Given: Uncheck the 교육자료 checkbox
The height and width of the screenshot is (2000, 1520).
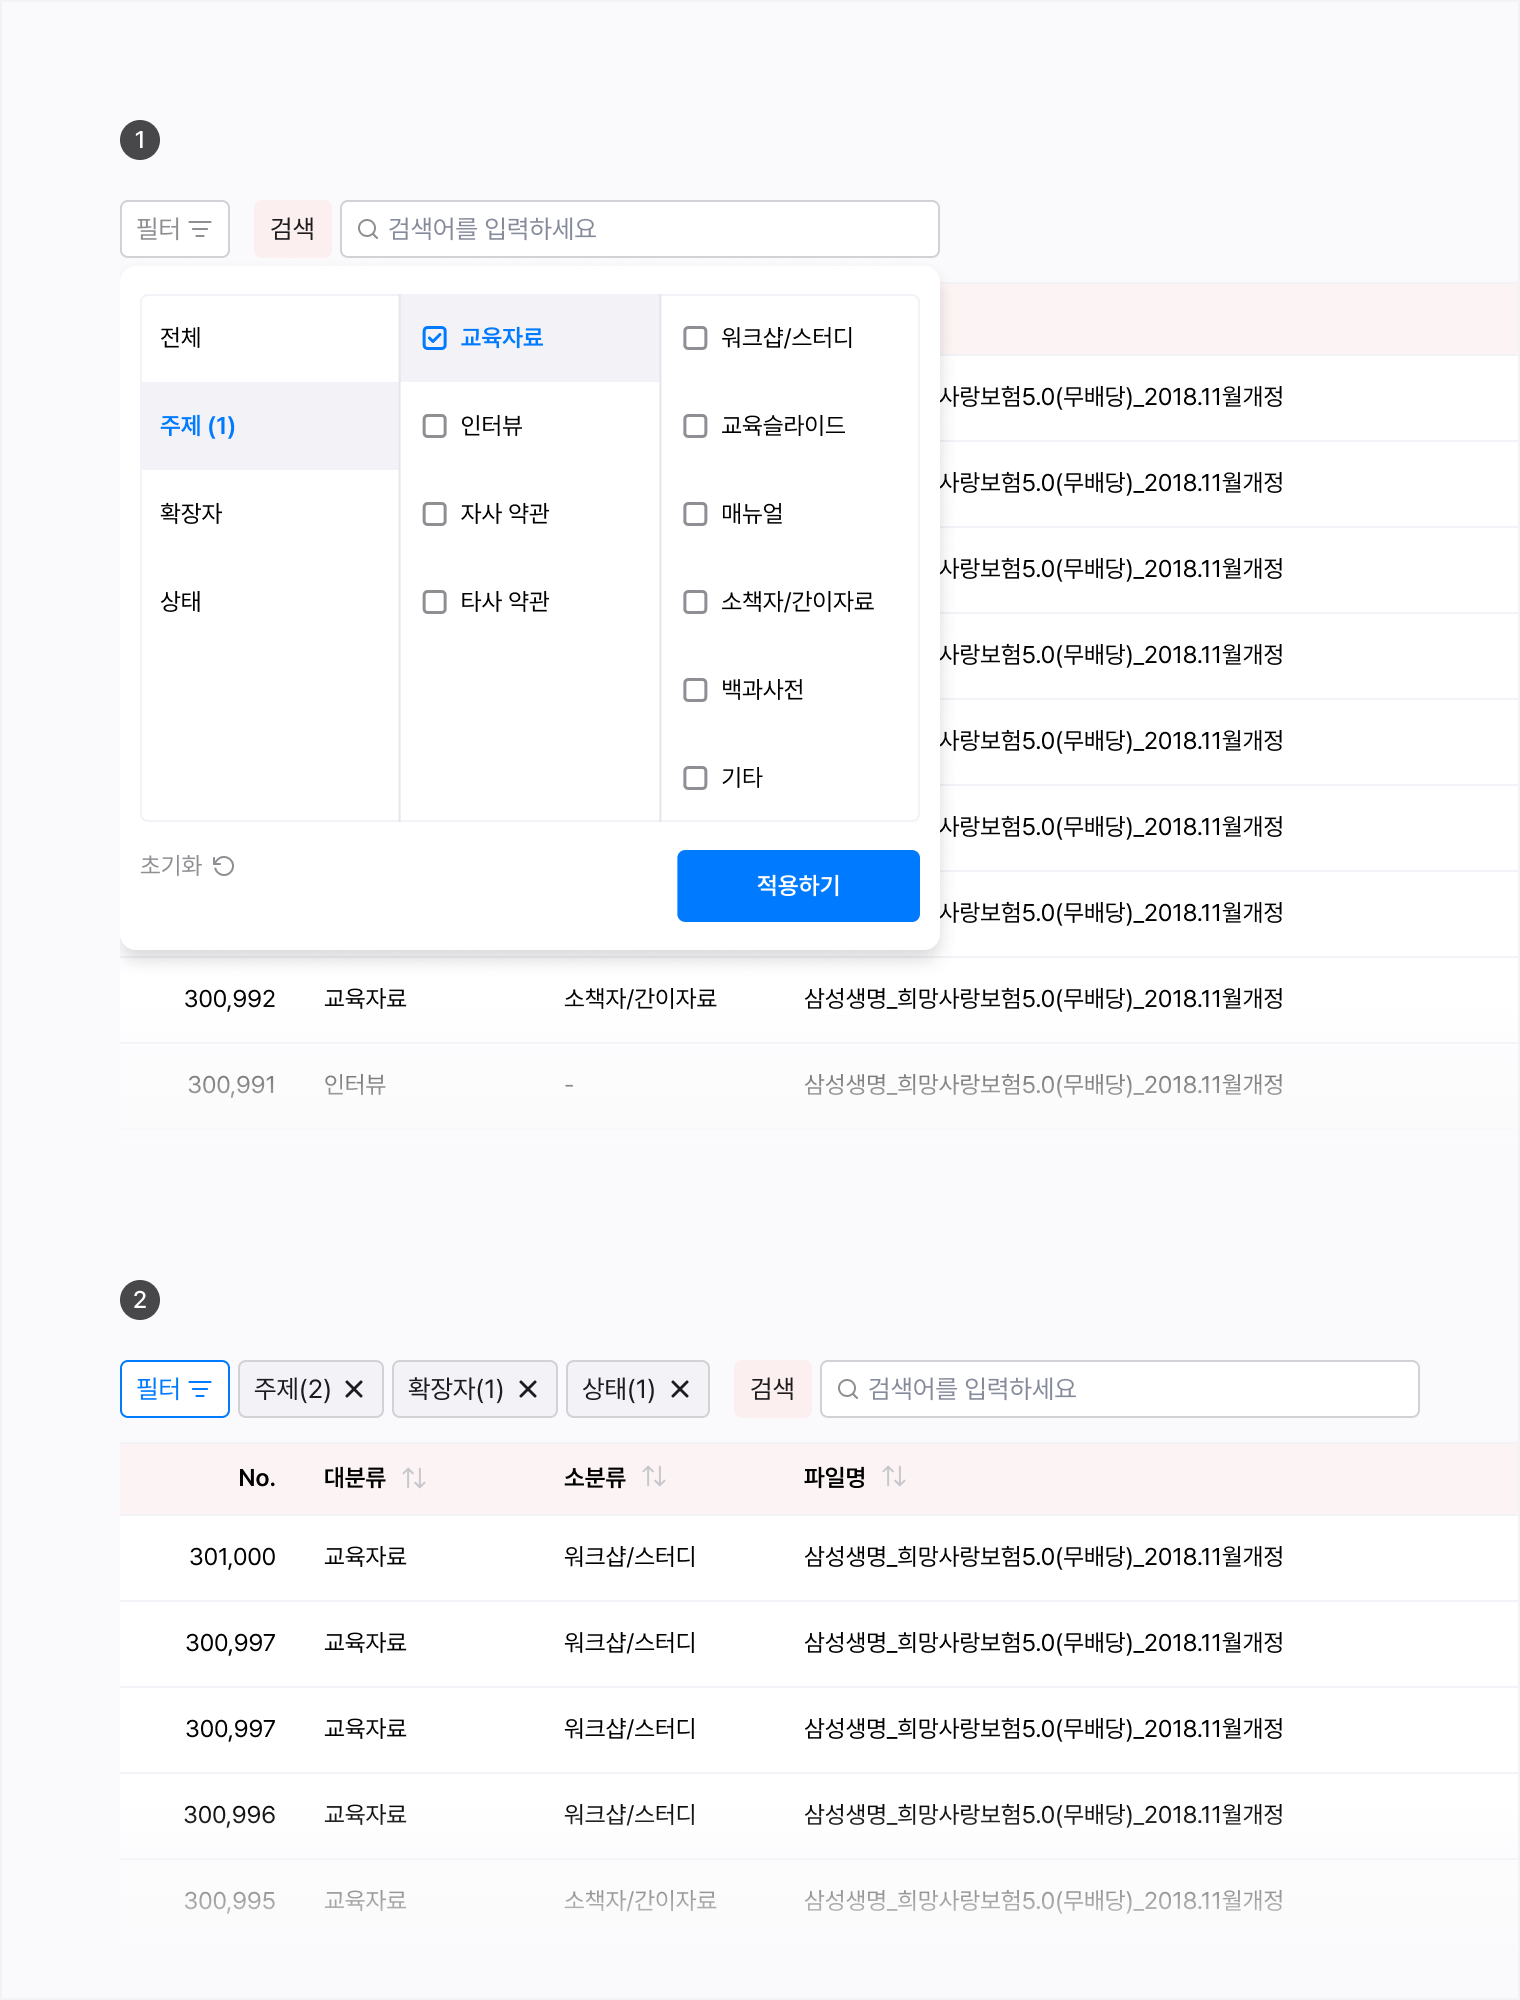Looking at the screenshot, I should (x=435, y=338).
